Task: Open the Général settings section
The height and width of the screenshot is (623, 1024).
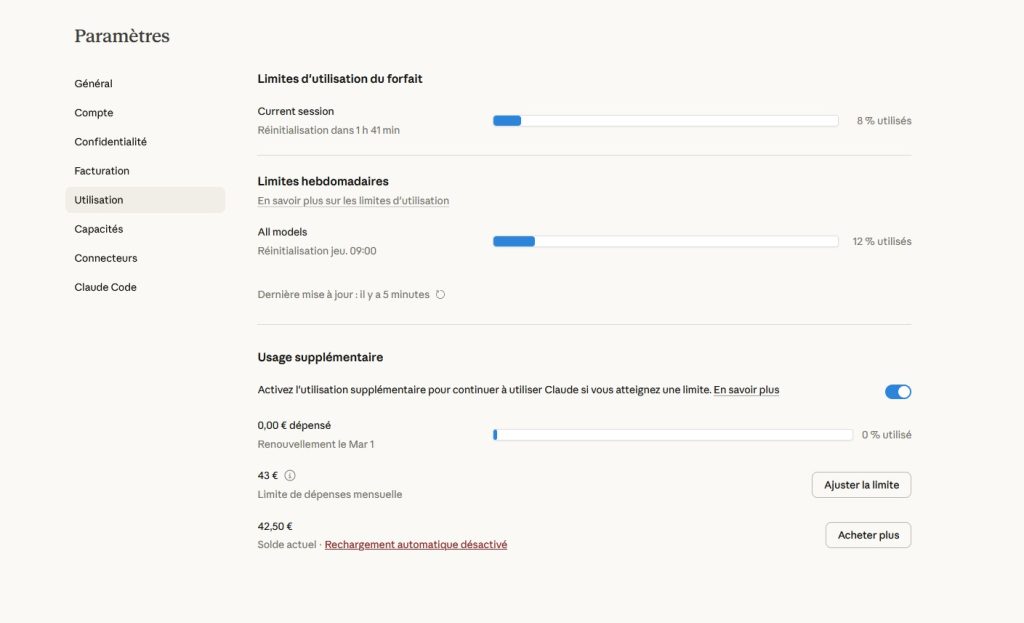Action: pos(93,83)
